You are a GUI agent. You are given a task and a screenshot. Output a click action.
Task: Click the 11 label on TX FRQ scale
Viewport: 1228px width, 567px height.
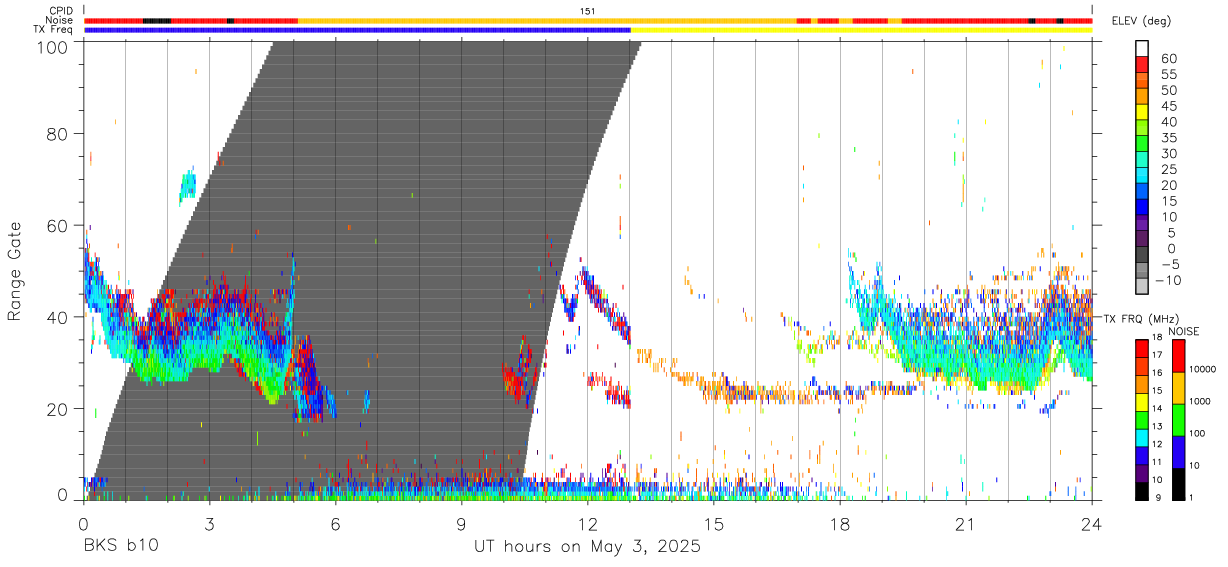[x=1157, y=463]
